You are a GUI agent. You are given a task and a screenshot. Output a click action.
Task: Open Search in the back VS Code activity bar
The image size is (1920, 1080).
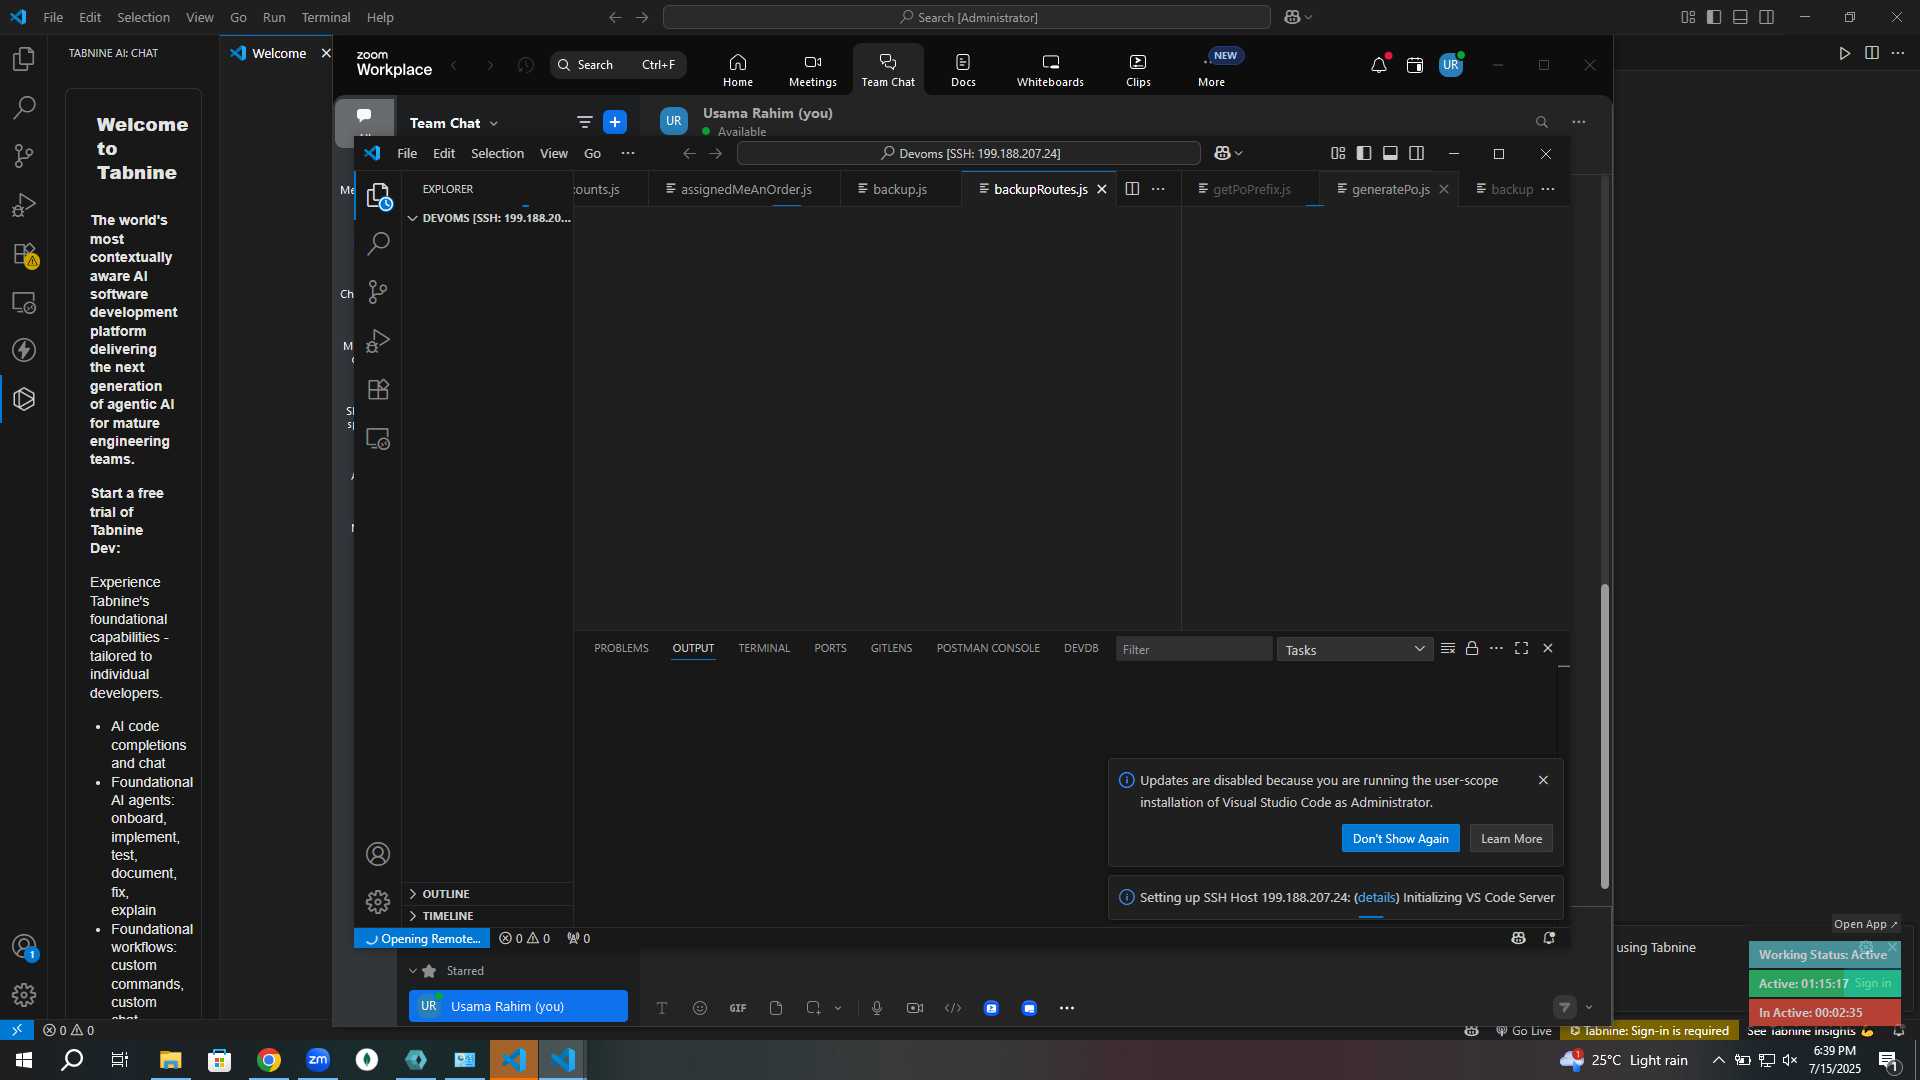tap(24, 107)
